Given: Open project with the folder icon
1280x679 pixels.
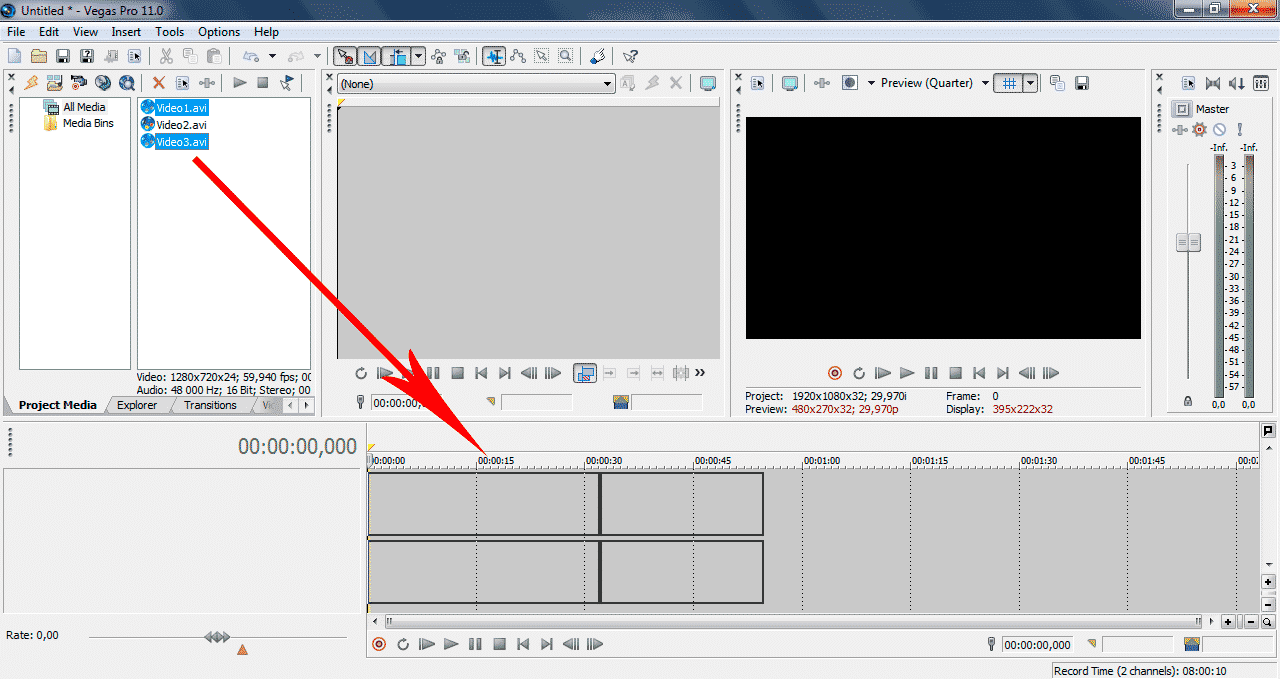Looking at the screenshot, I should (x=39, y=56).
